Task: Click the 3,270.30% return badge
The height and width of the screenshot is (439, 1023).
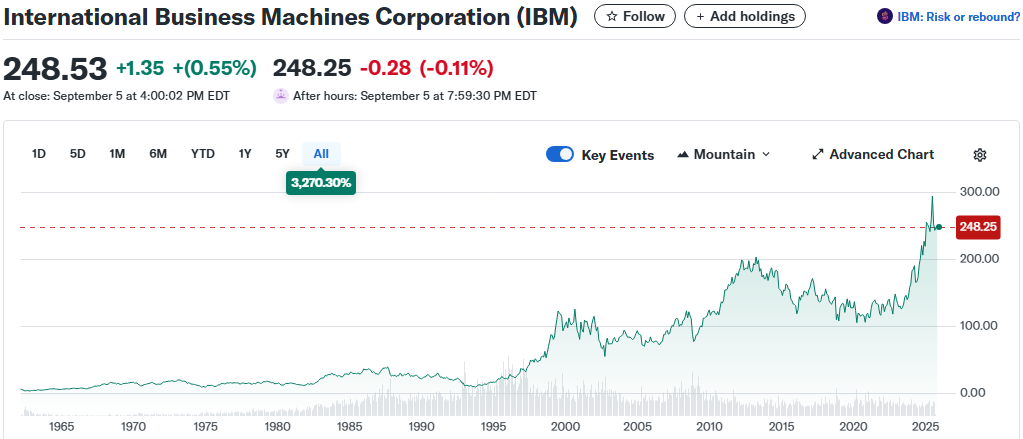Action: point(321,183)
